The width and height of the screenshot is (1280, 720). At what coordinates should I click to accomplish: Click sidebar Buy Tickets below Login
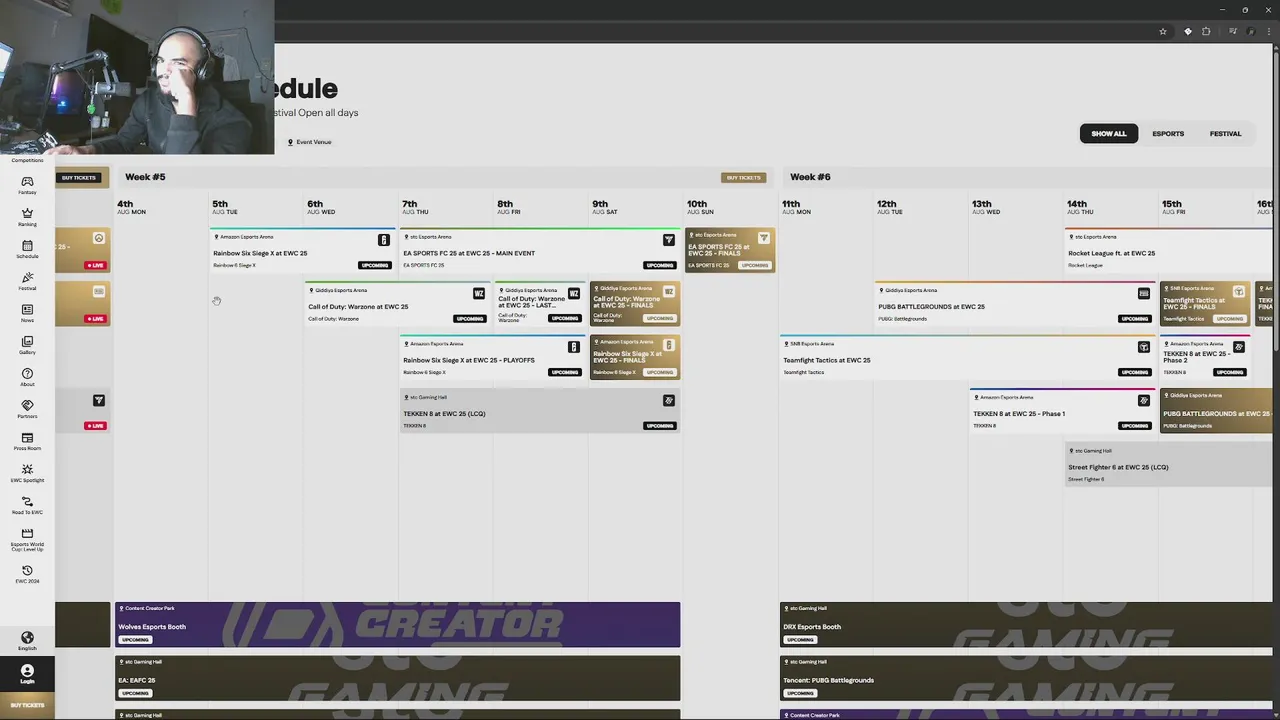click(x=27, y=705)
